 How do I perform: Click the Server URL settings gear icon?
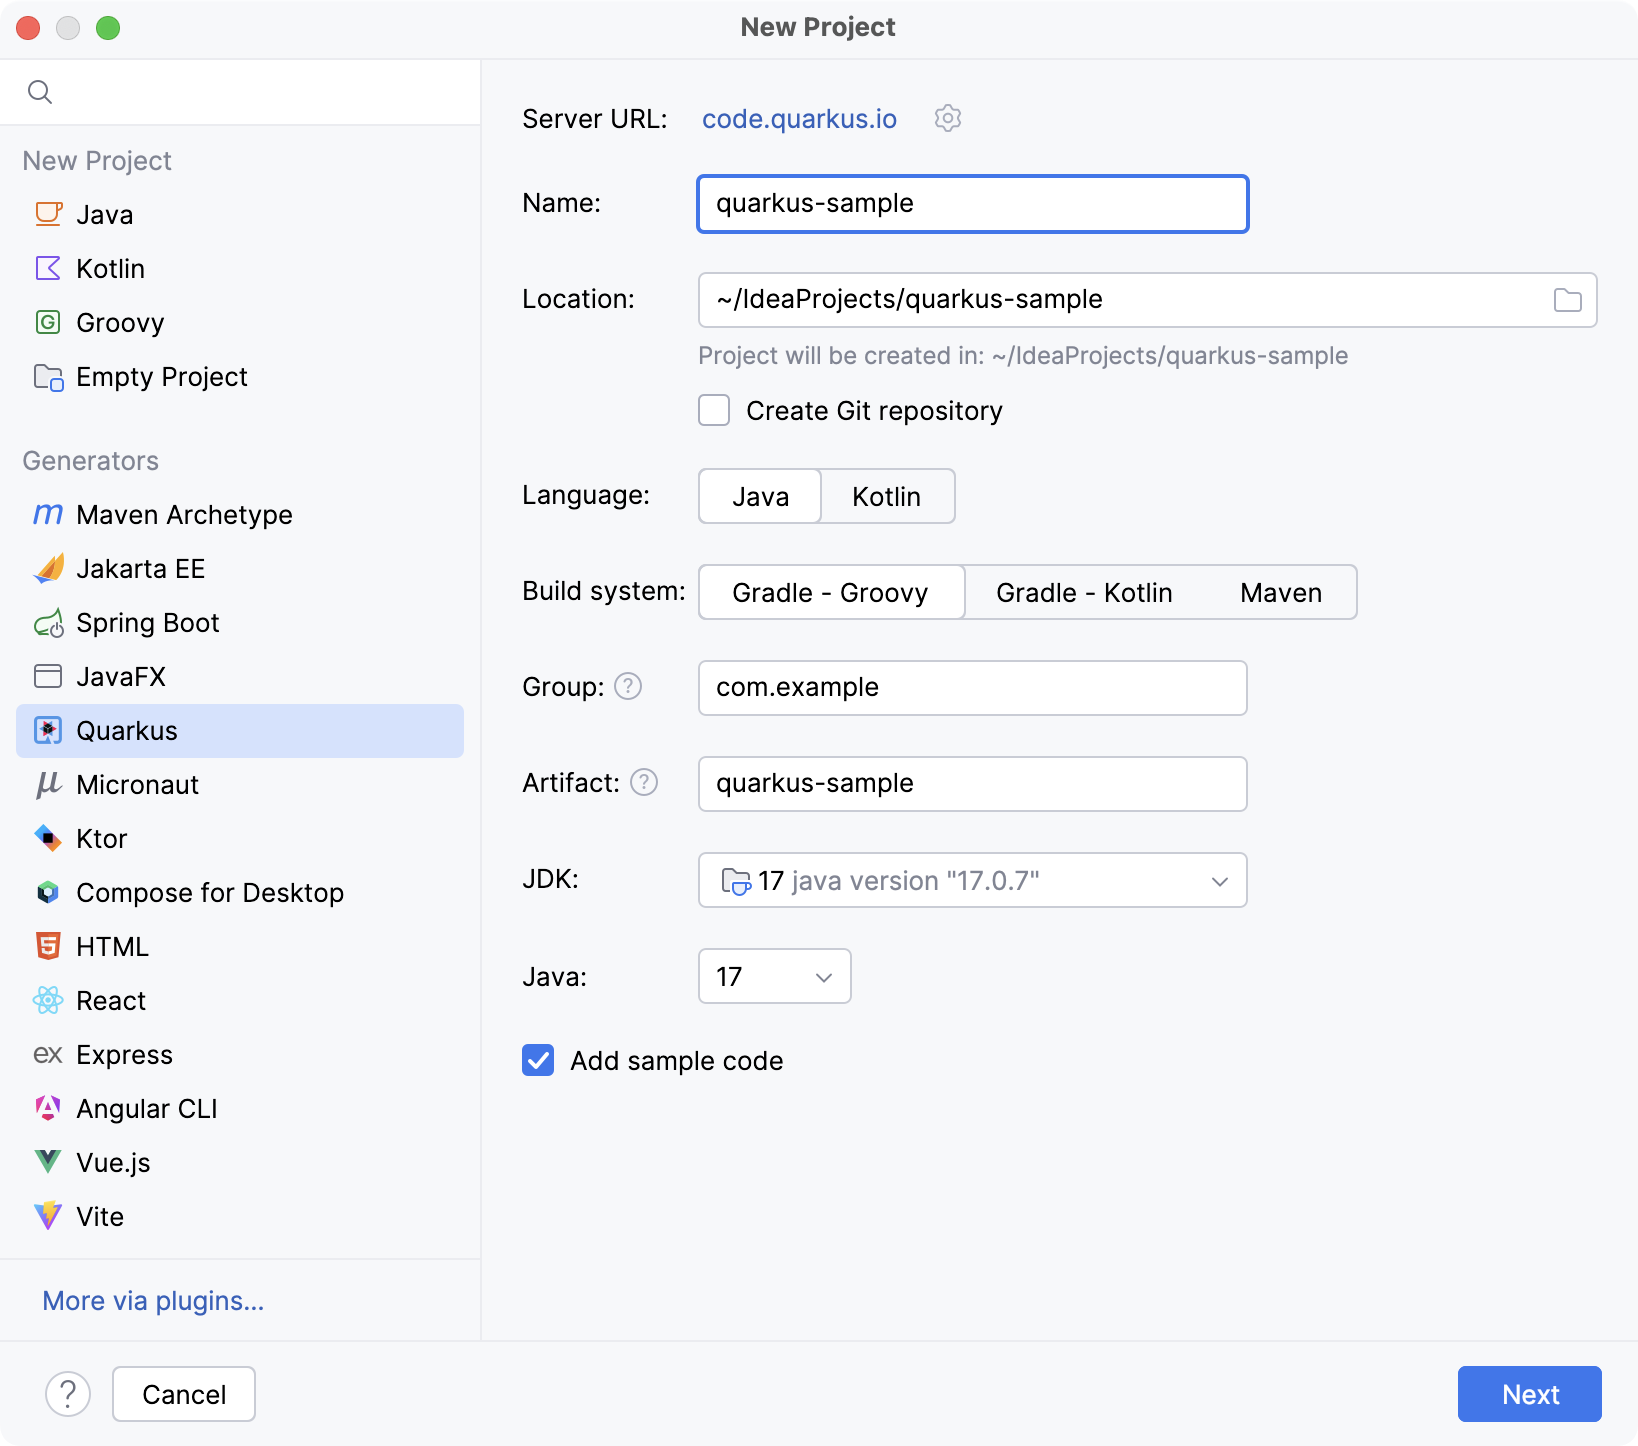(x=947, y=118)
